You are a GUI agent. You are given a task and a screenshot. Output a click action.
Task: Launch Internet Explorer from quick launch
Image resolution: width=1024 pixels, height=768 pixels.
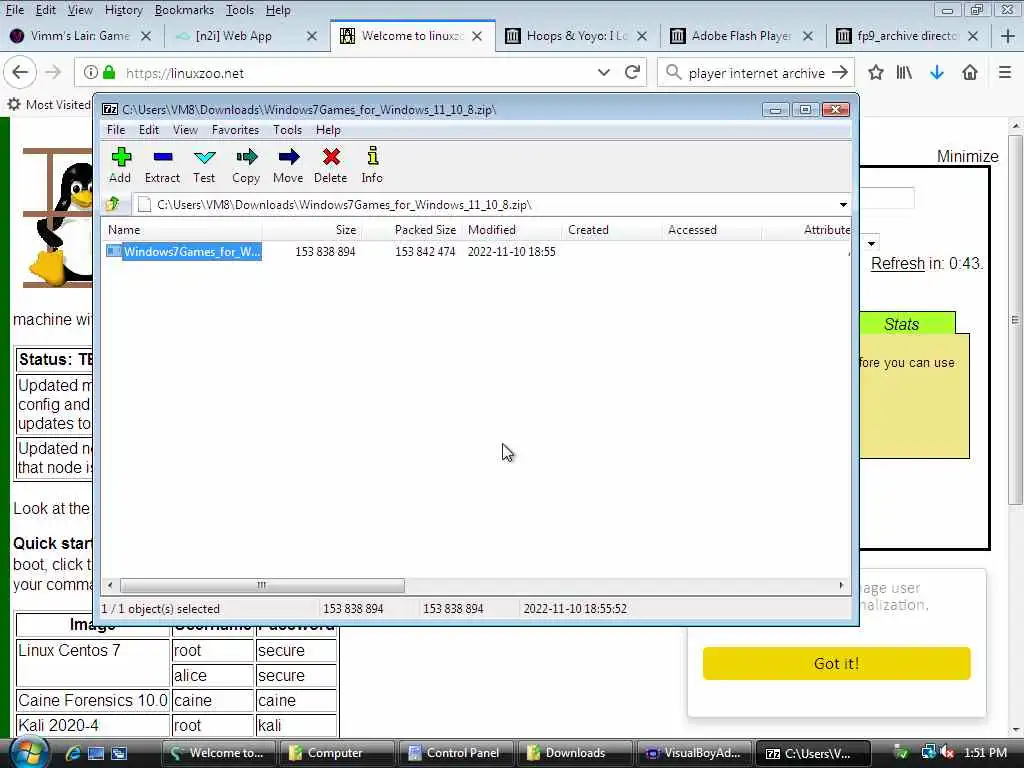click(x=72, y=753)
